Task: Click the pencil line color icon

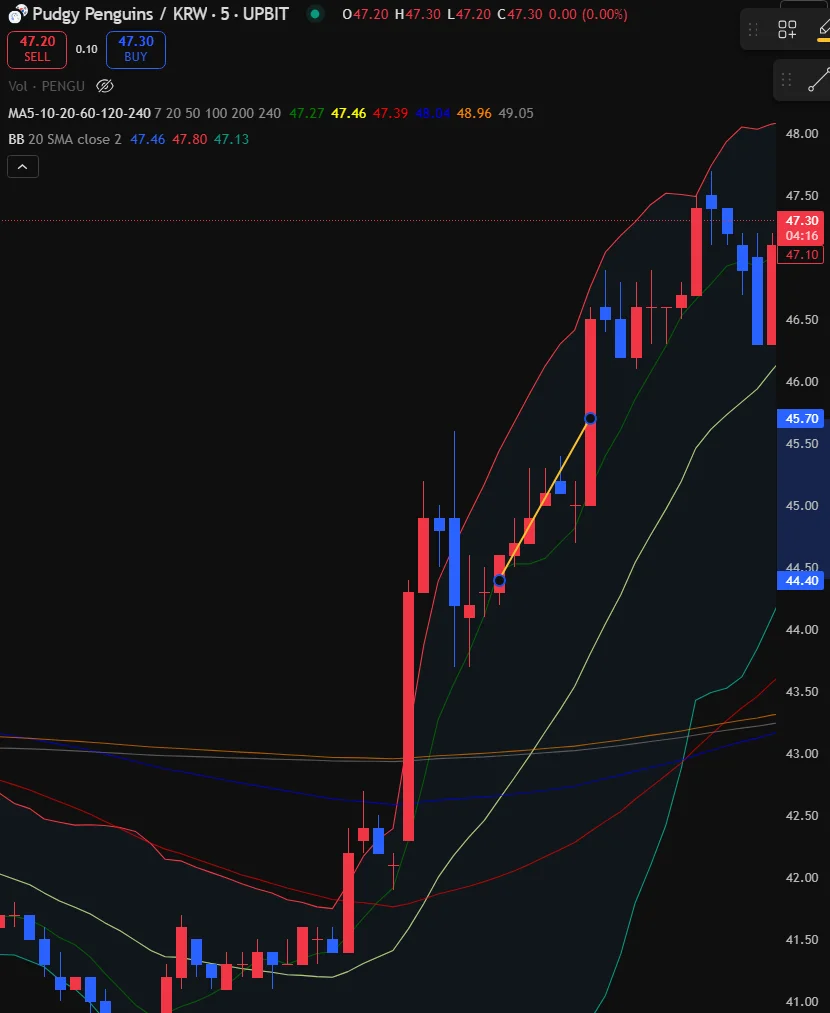Action: (x=824, y=29)
